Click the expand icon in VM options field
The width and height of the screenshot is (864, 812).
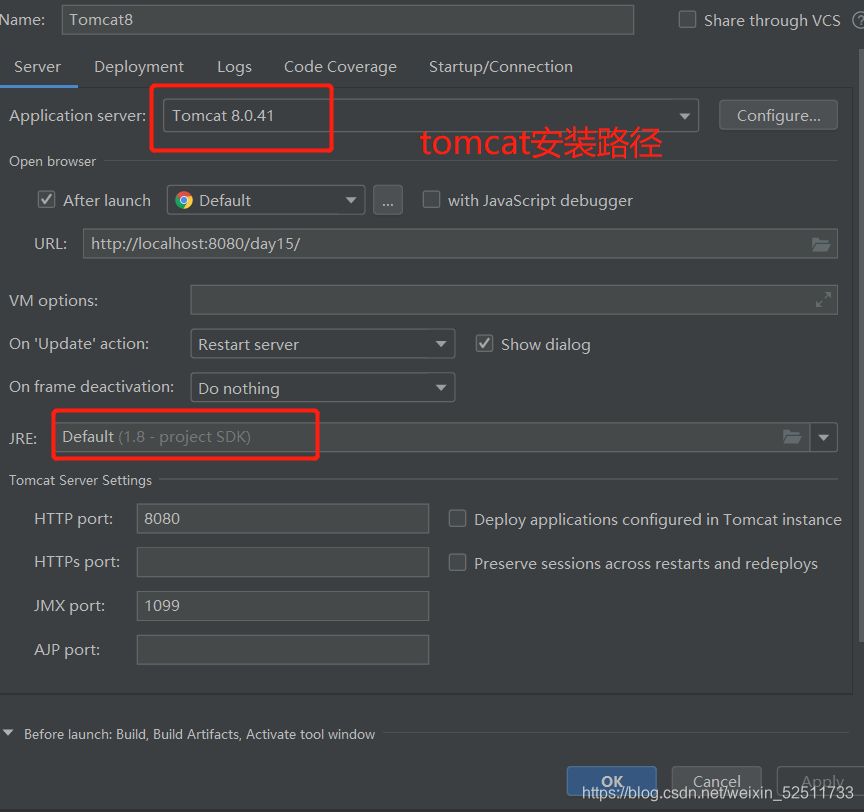tap(823, 300)
